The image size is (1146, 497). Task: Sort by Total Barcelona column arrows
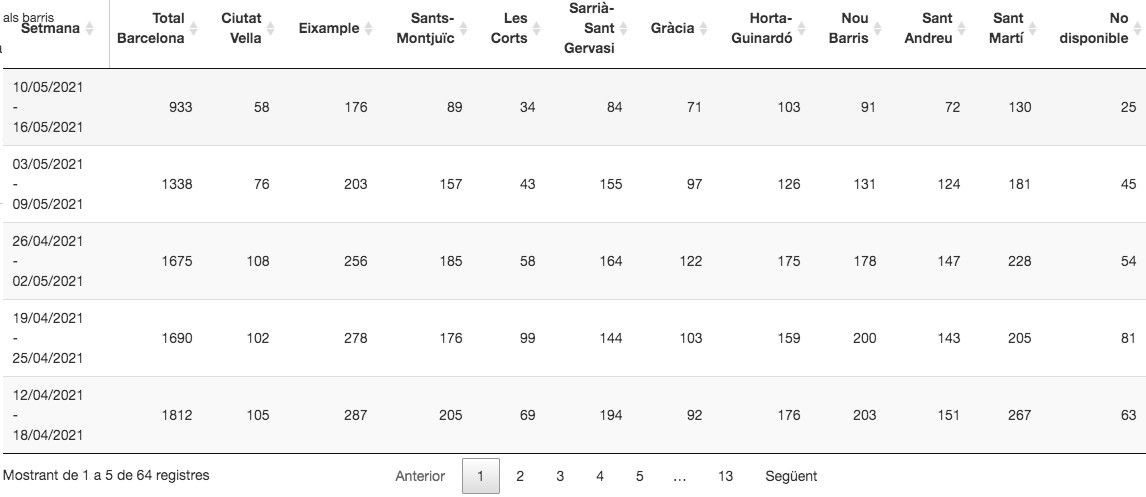[194, 29]
